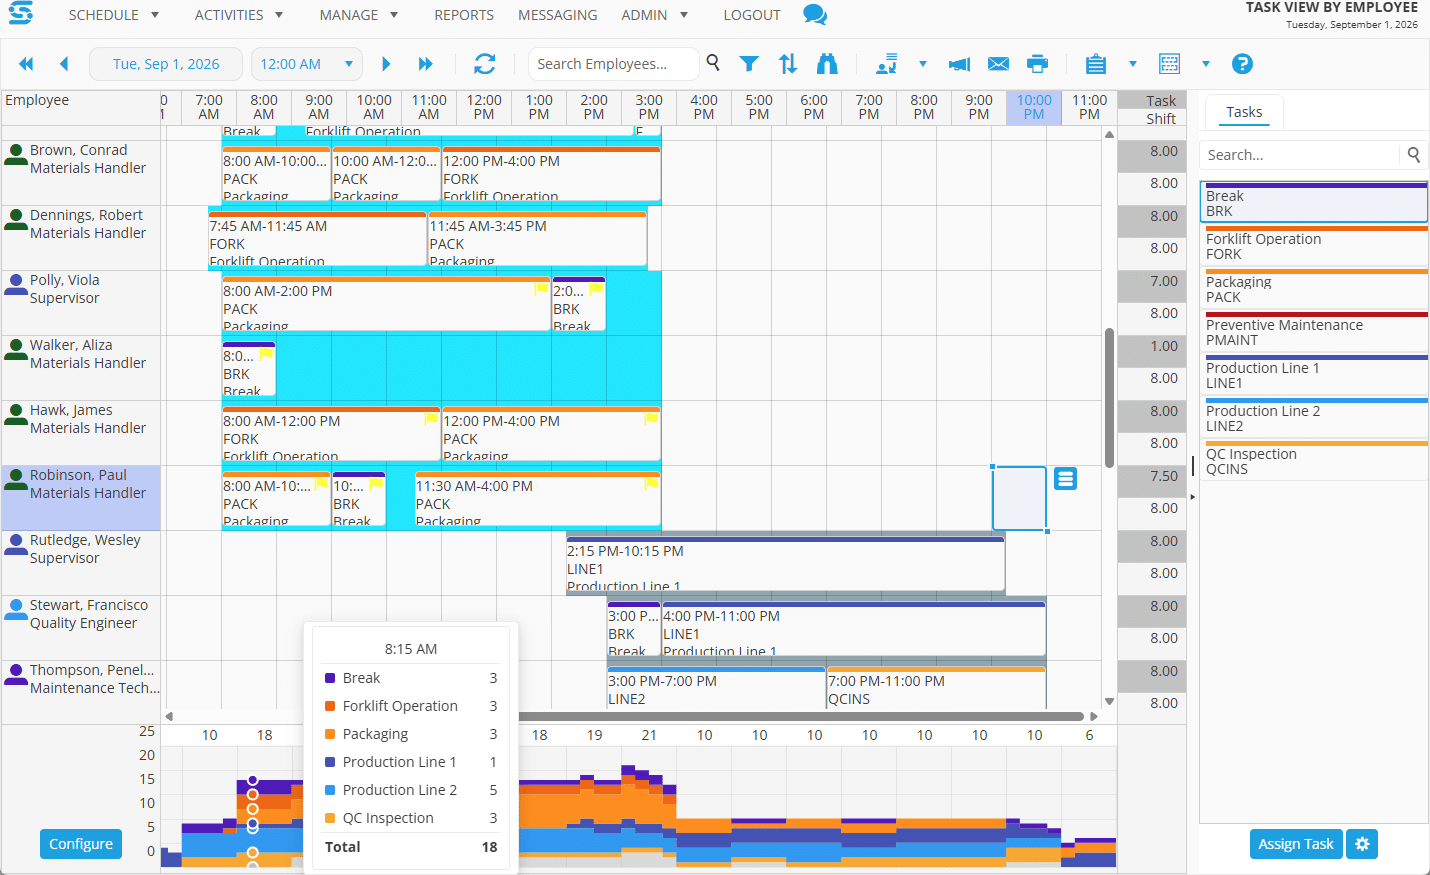The image size is (1430, 875).
Task: Open the sort arrows tool
Action: tap(788, 64)
